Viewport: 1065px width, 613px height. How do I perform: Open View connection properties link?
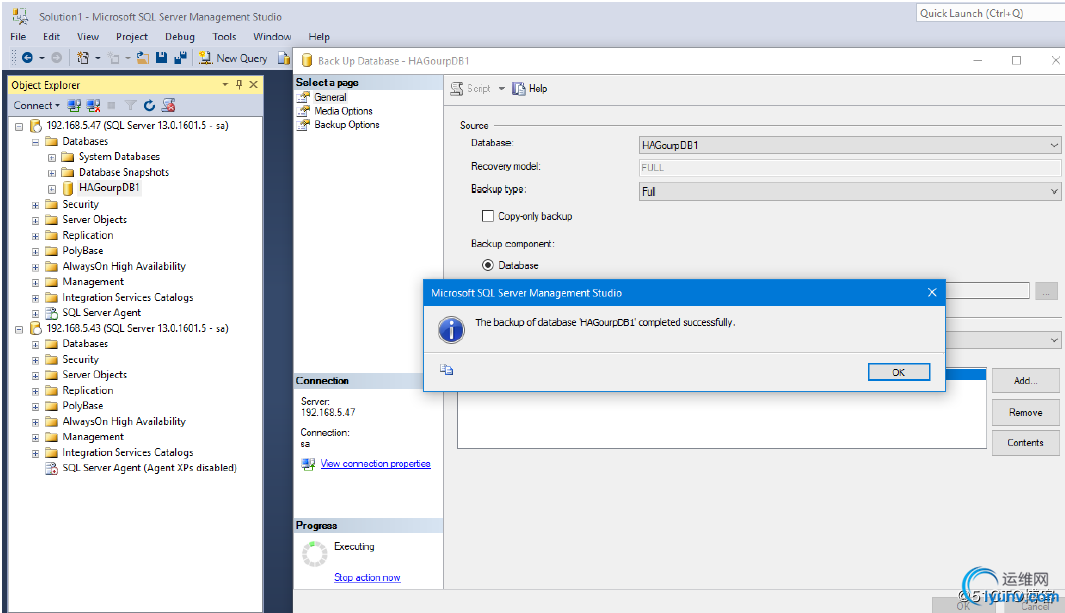376,464
